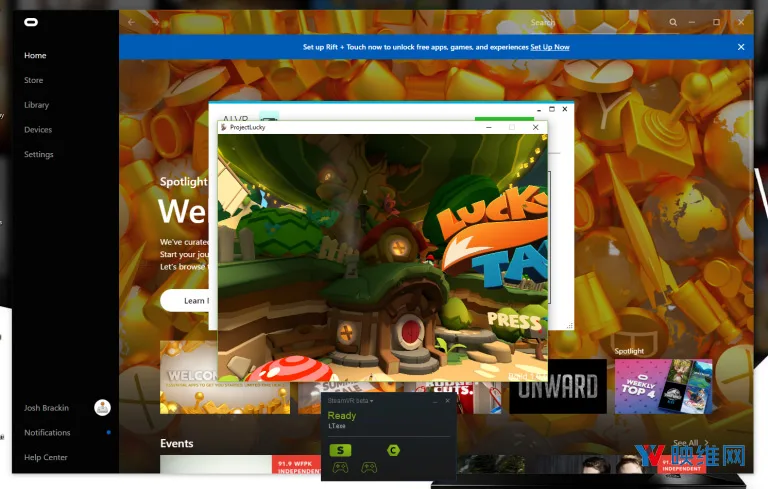Open the Store section in Oculus
Image resolution: width=768 pixels, height=489 pixels.
34,80
